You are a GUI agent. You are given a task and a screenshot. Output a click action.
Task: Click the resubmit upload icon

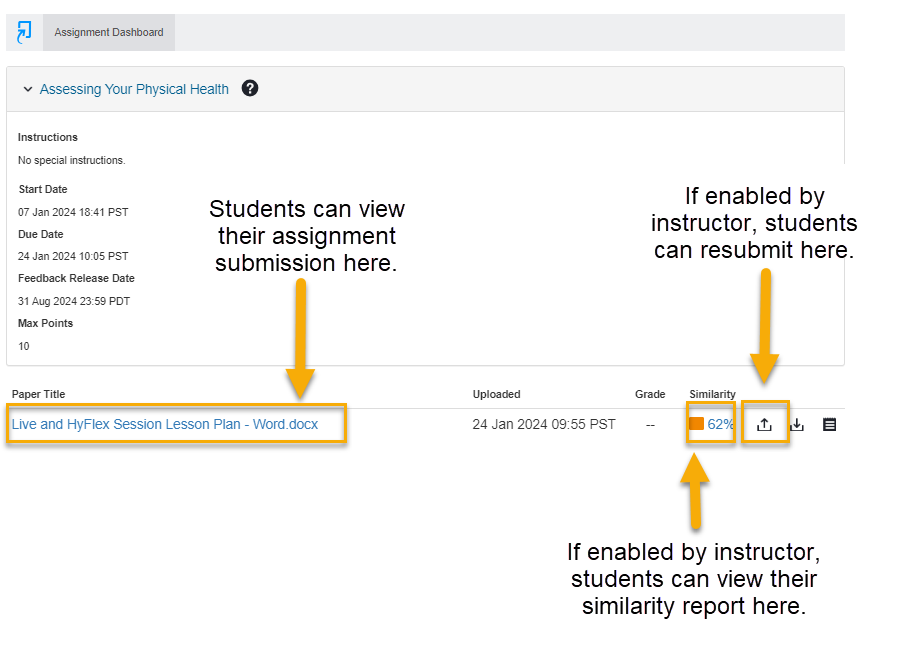tap(765, 424)
